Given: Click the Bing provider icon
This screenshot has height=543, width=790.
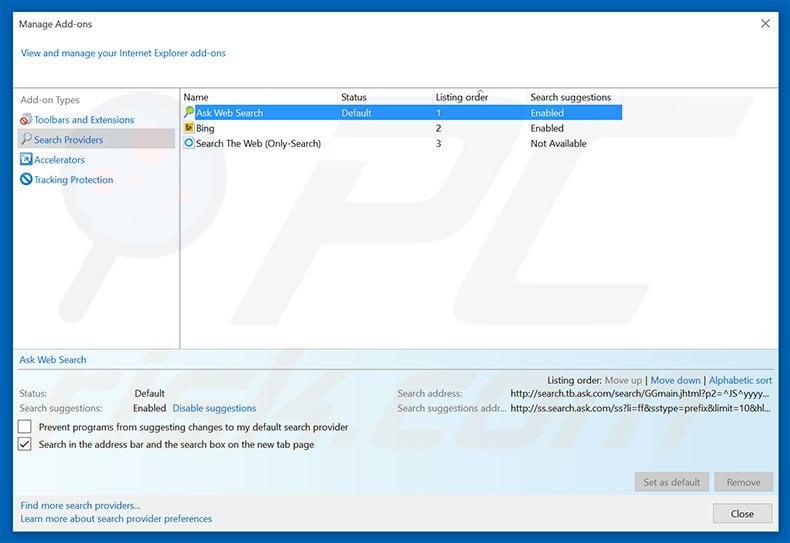Looking at the screenshot, I should [189, 128].
